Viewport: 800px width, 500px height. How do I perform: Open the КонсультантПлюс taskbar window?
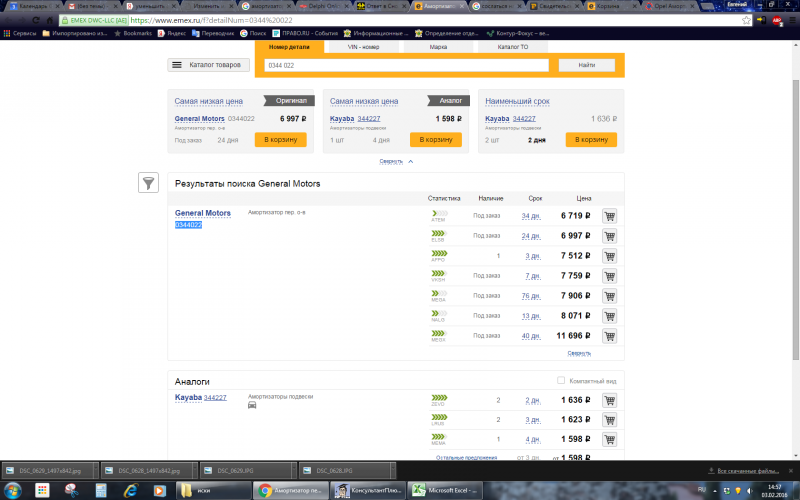pyautogui.click(x=368, y=490)
